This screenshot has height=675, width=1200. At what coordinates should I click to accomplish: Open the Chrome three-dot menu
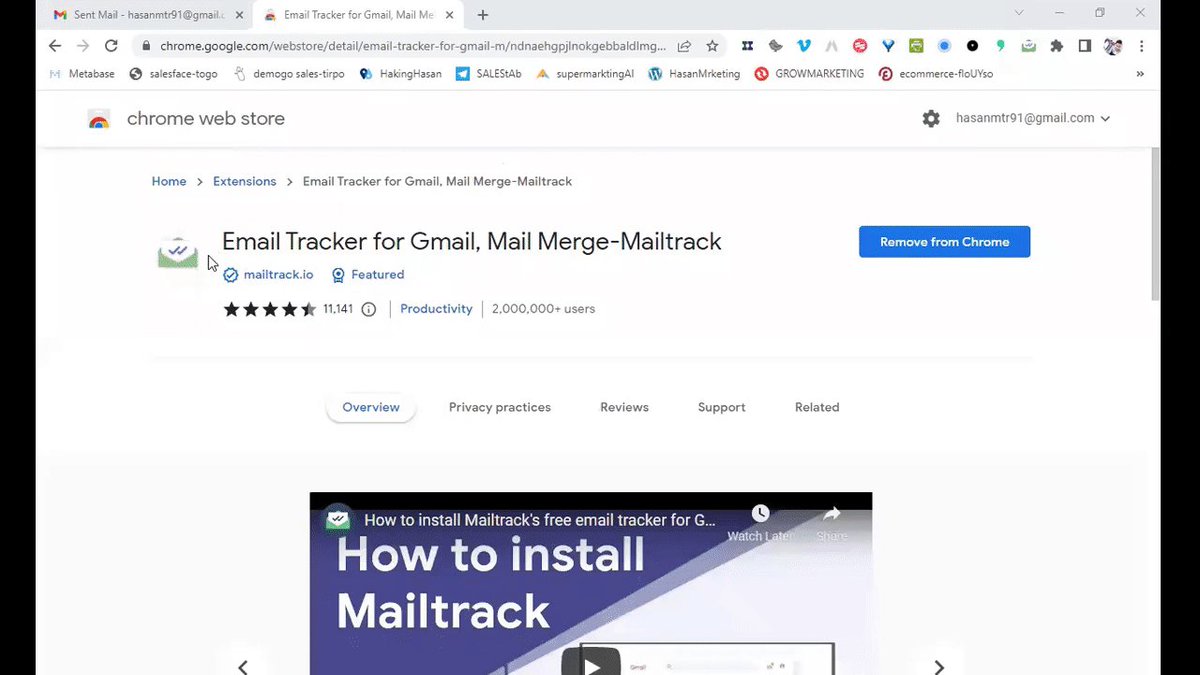(1141, 46)
